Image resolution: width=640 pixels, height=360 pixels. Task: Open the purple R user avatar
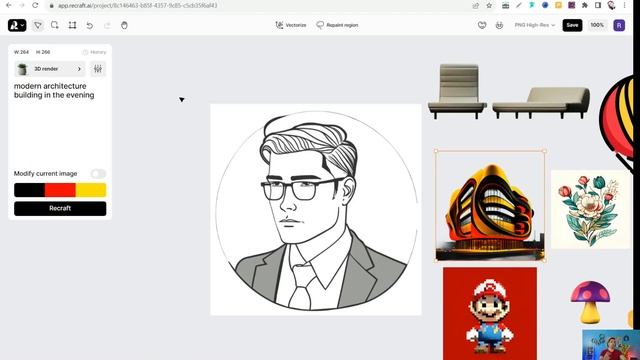click(x=619, y=25)
